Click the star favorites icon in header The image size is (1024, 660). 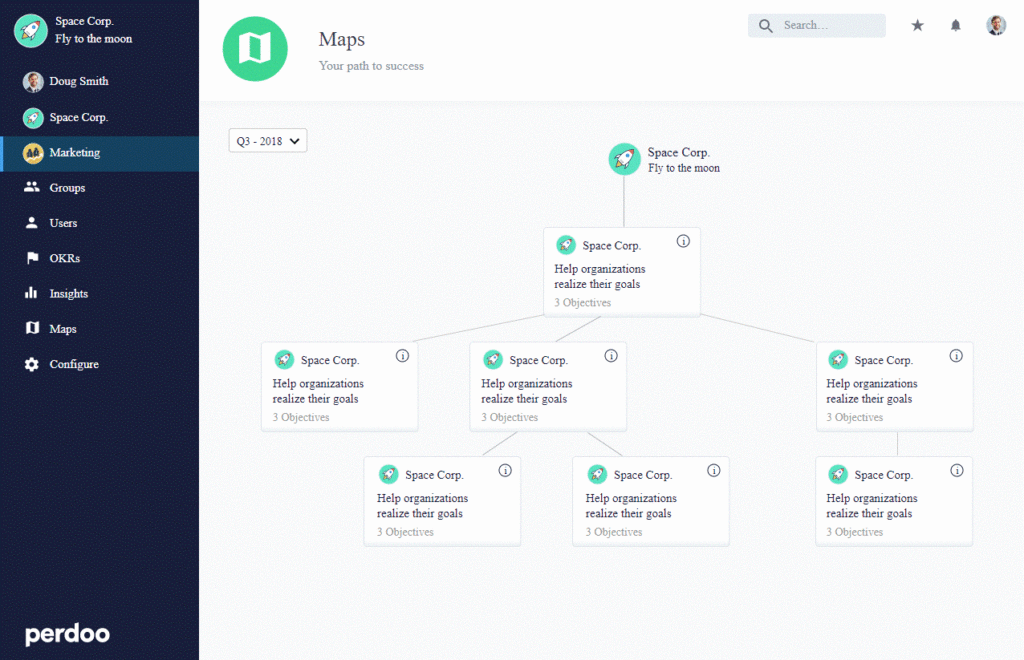pos(918,25)
